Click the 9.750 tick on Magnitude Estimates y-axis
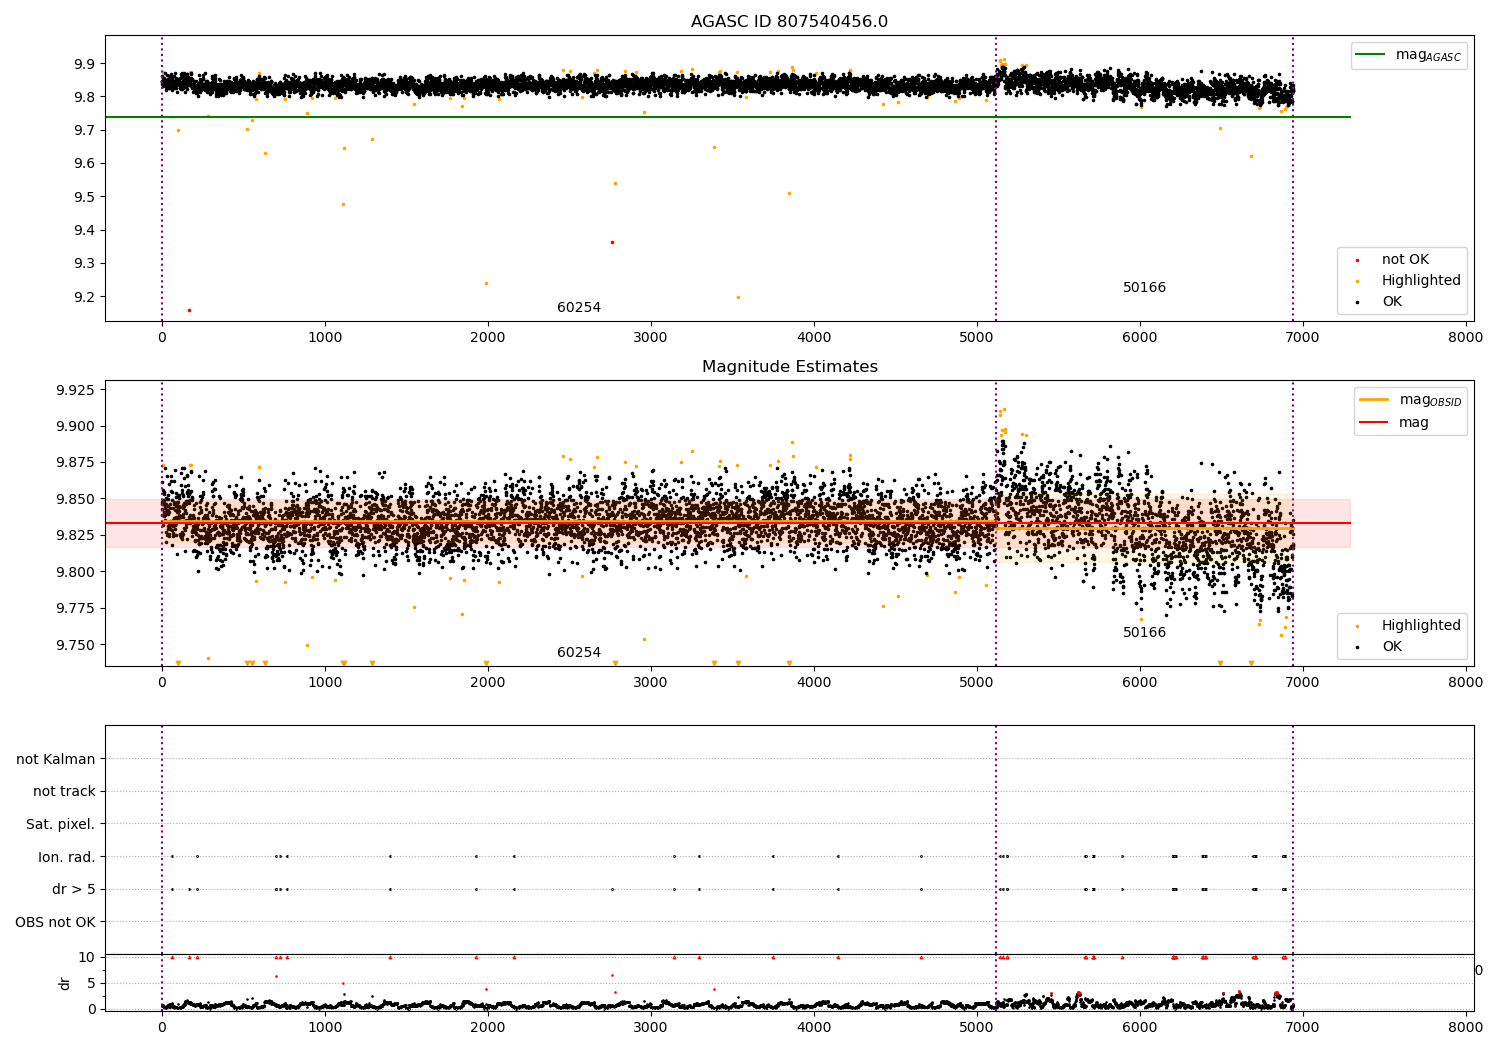This screenshot has width=1500, height=1050. click(76, 645)
